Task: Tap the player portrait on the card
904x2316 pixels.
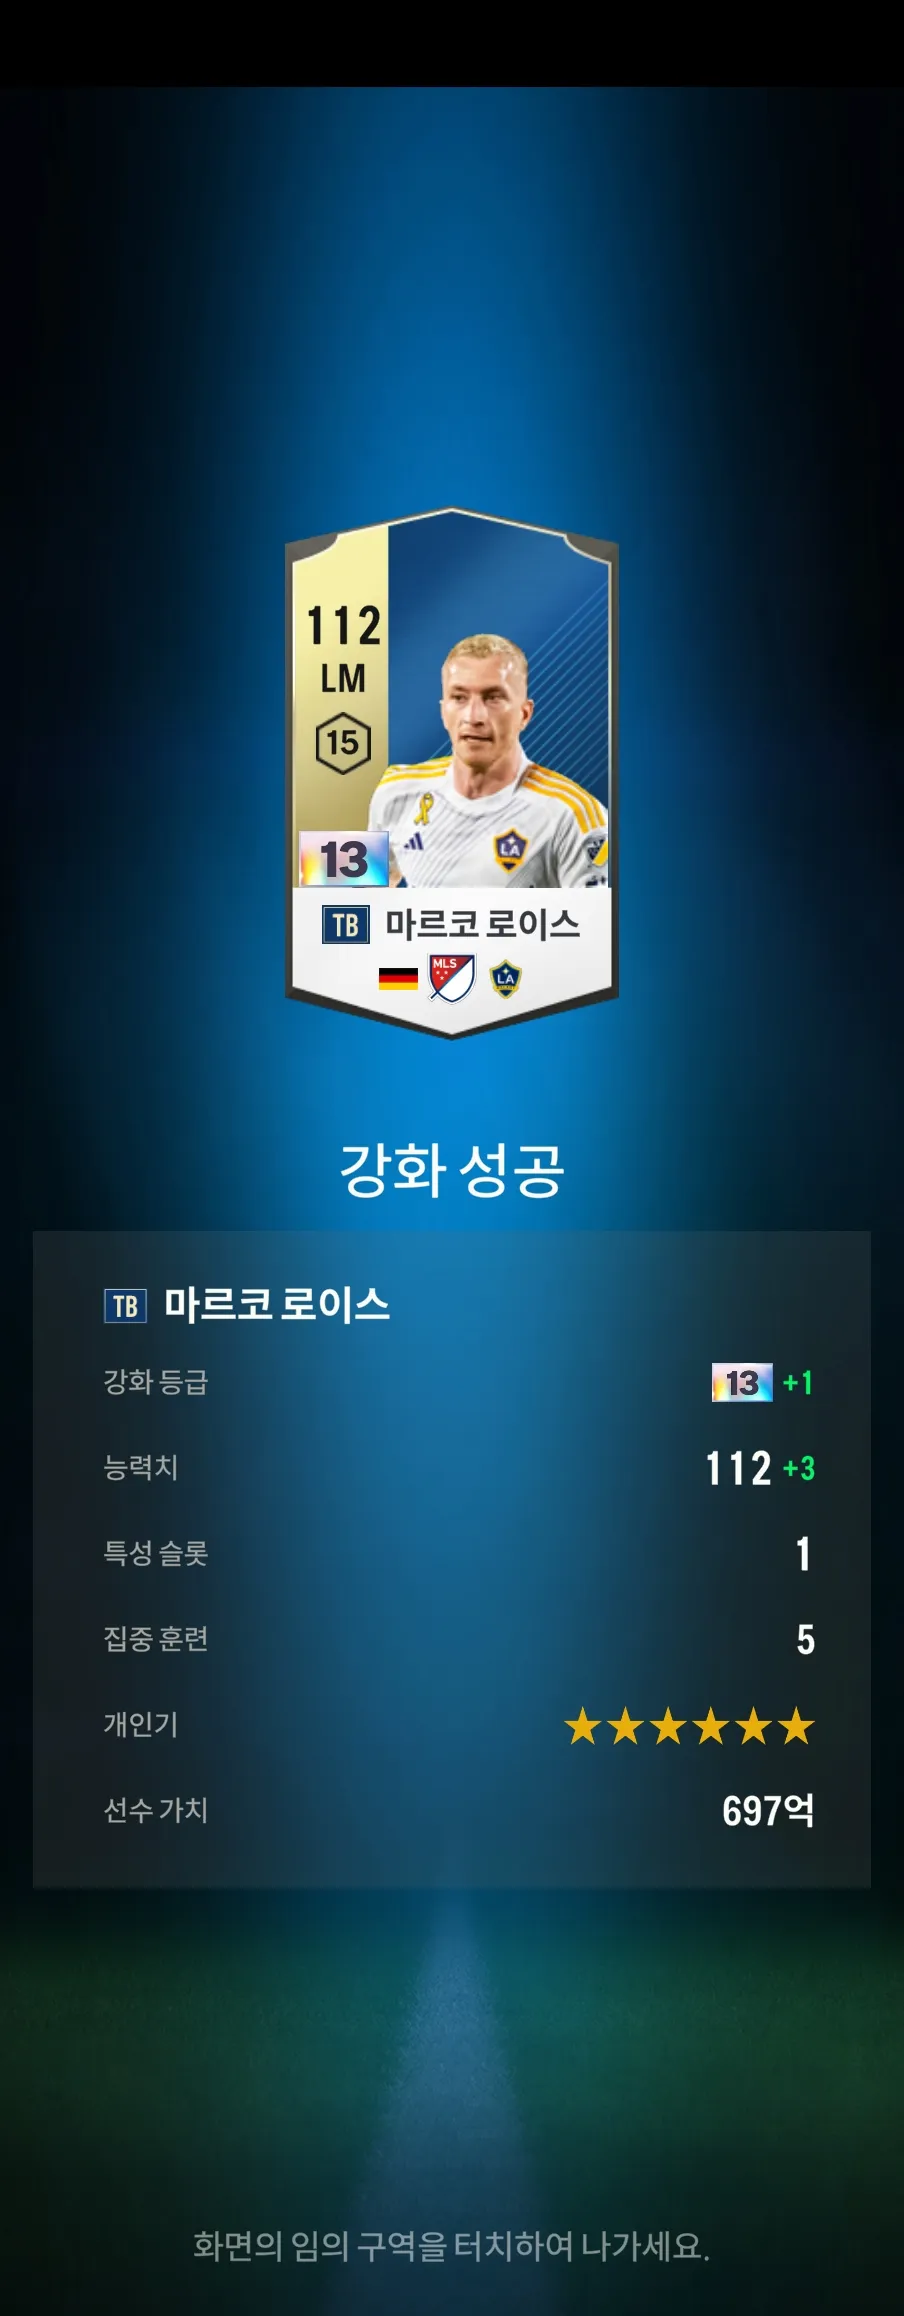Action: click(x=490, y=760)
